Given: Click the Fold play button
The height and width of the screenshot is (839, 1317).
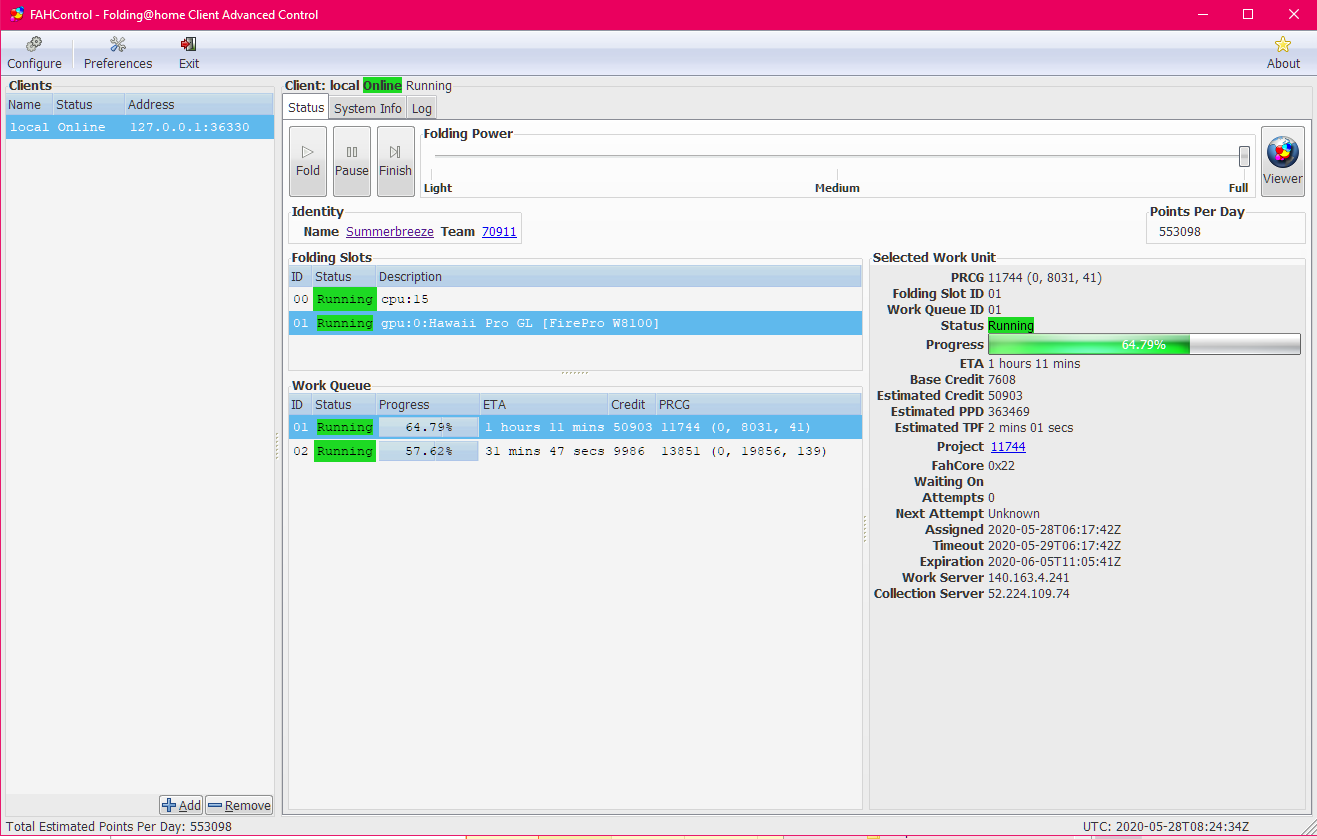Looking at the screenshot, I should click(308, 161).
